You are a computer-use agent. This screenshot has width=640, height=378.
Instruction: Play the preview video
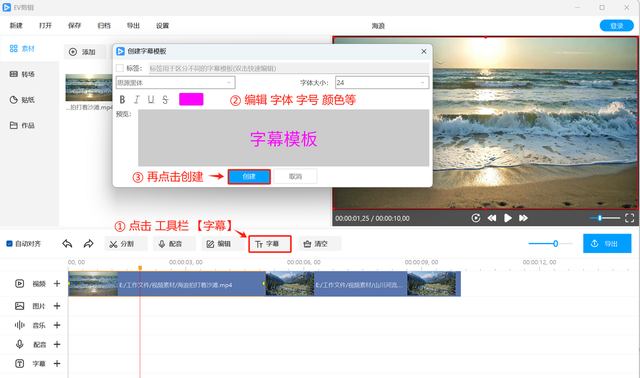[508, 218]
